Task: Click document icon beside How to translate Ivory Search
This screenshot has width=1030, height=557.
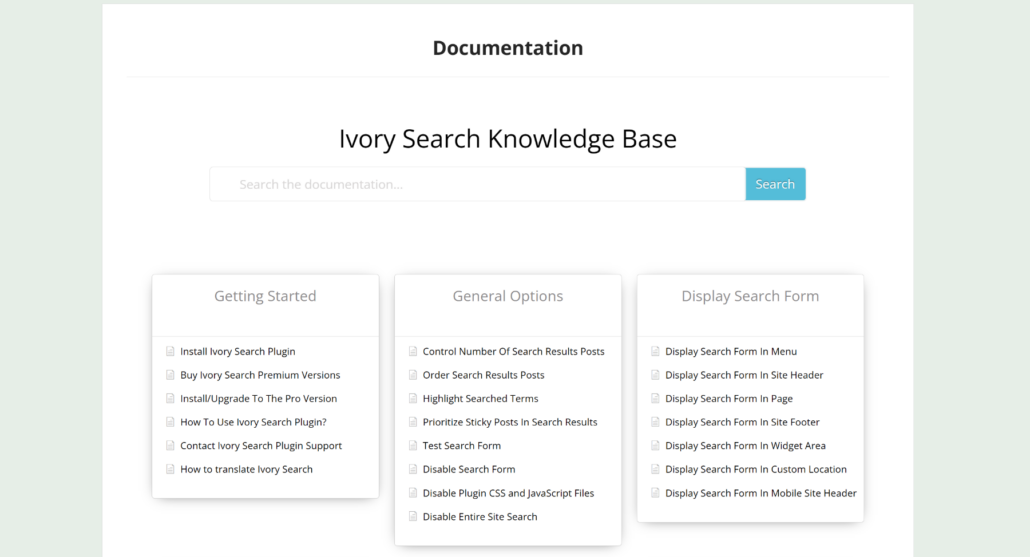Action: point(170,470)
